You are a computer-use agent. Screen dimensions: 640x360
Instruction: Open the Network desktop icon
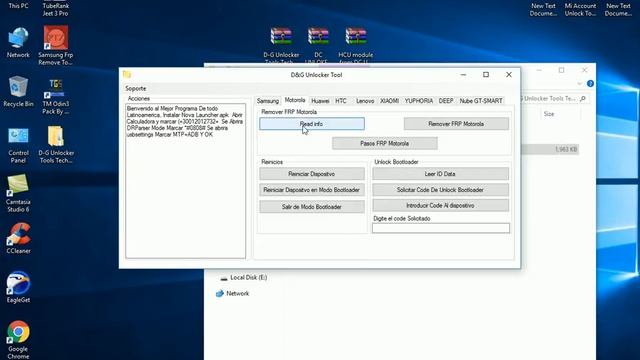coord(18,42)
